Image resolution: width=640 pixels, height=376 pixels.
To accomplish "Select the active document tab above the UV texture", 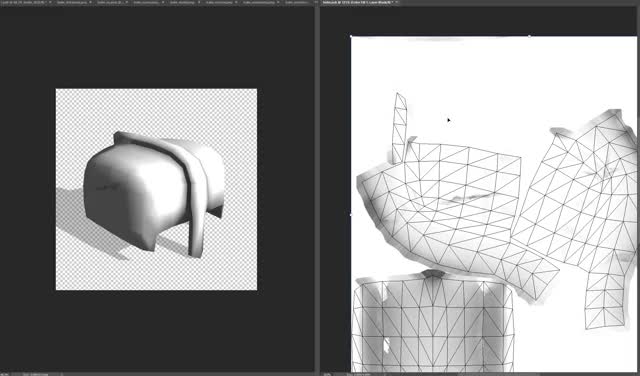I will click(357, 2).
